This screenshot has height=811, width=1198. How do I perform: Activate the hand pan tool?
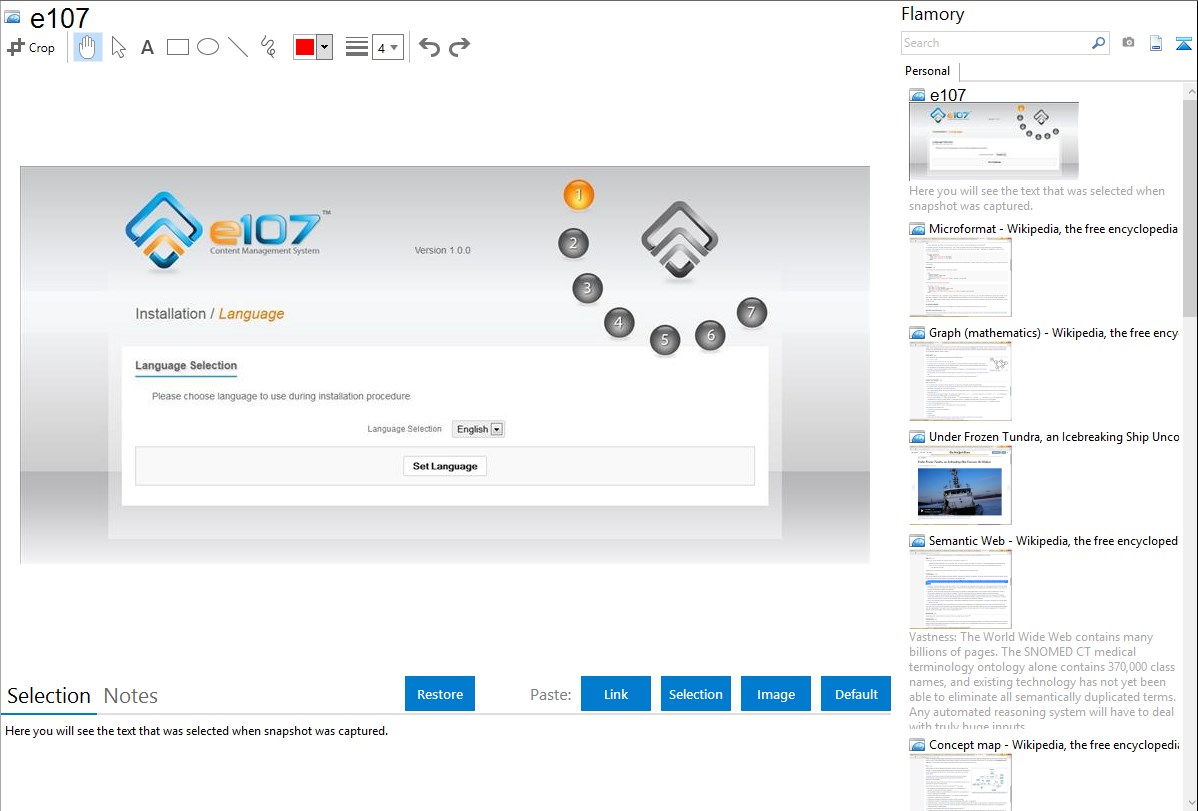tap(87, 47)
